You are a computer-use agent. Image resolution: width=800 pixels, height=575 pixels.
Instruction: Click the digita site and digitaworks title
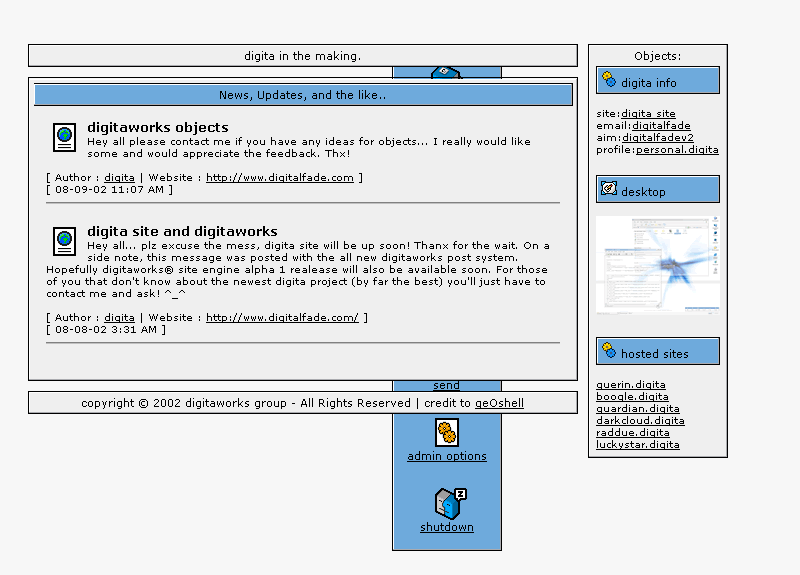coord(182,232)
